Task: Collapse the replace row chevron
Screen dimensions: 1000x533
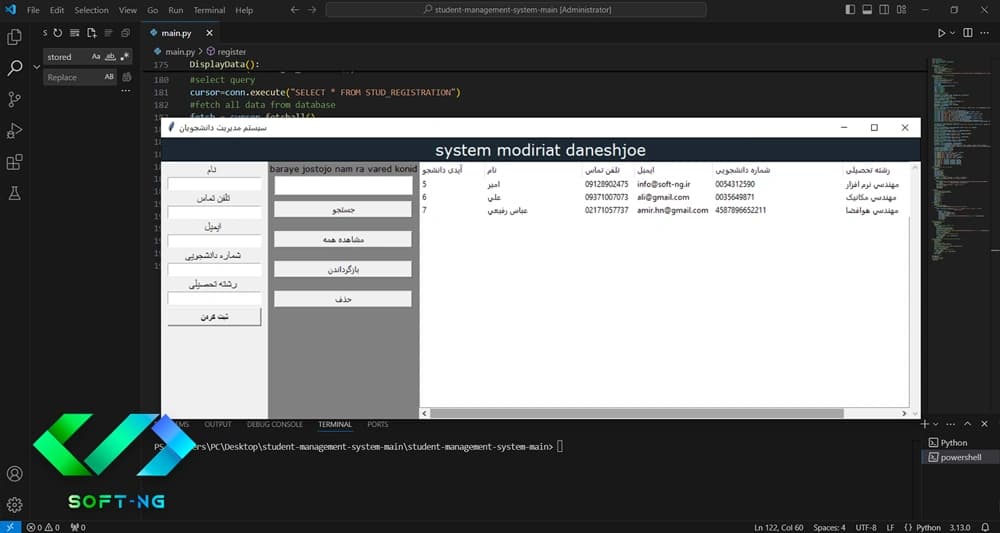Action: [36, 66]
